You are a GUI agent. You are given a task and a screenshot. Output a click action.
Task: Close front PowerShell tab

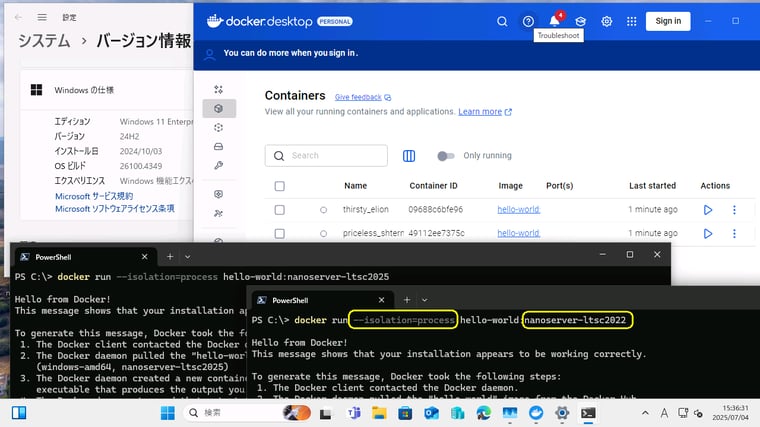pos(381,300)
